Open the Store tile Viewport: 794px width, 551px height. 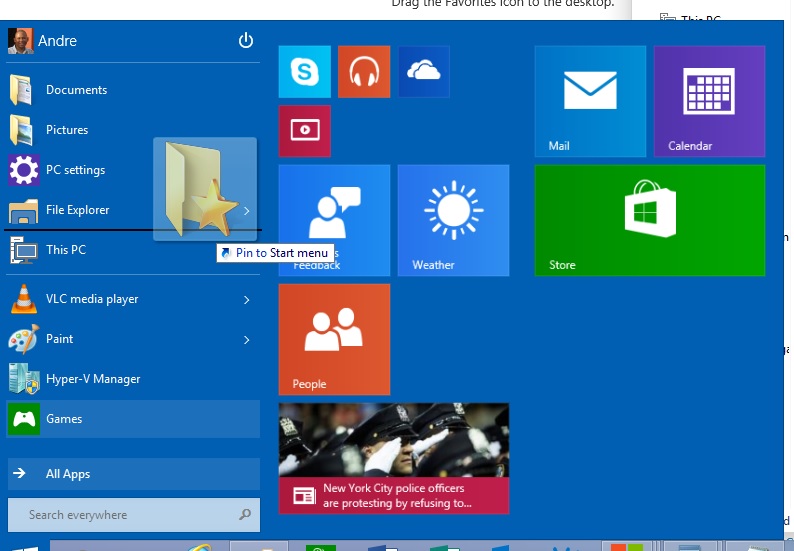(650, 220)
